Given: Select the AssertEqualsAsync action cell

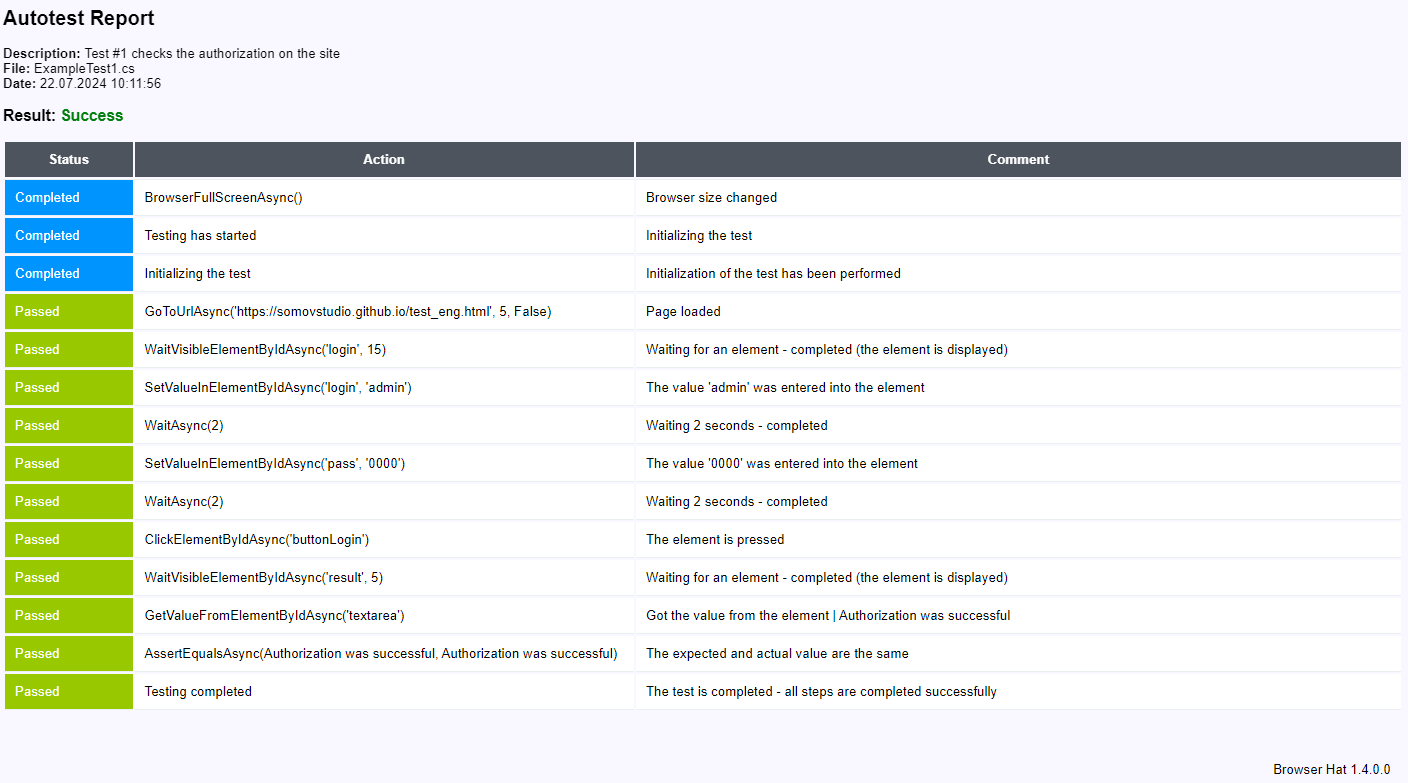Looking at the screenshot, I should 381,654.
